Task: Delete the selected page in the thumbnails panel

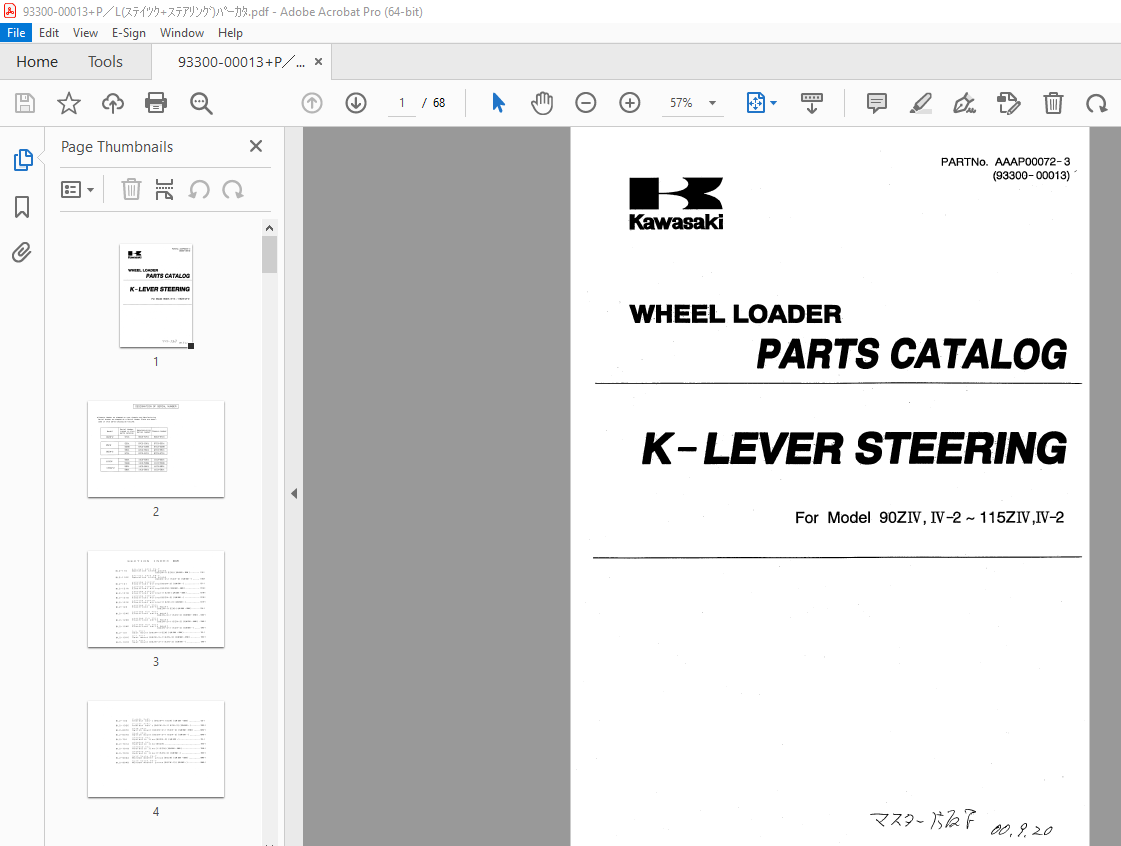Action: (131, 190)
